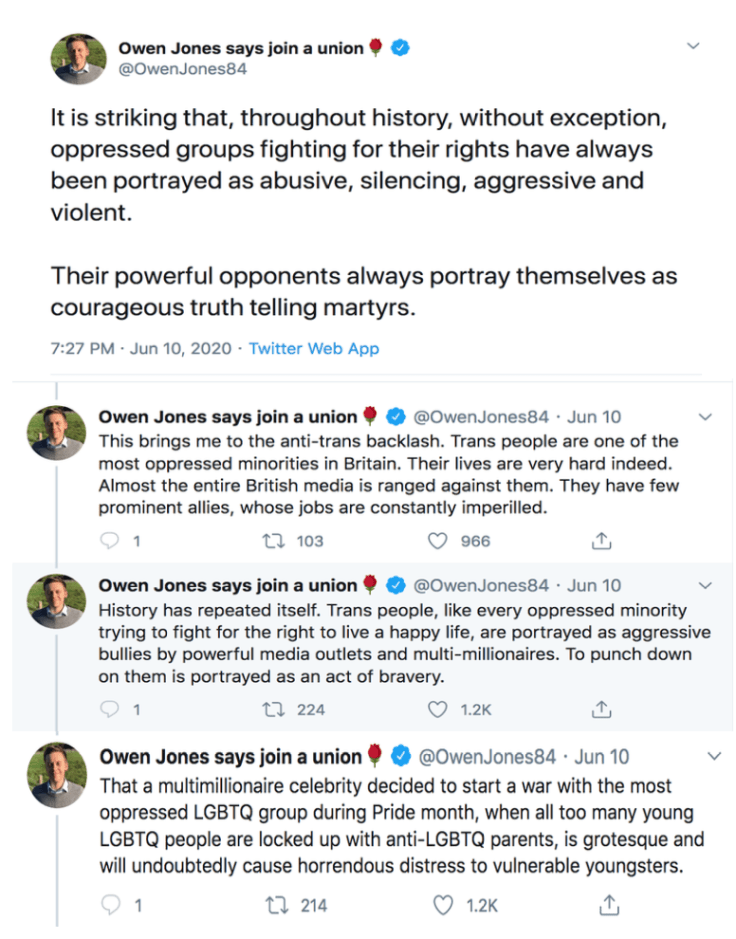Reply to the 'History has repeated itself' tweet
Viewport: 736px width, 939px height.
111,709
